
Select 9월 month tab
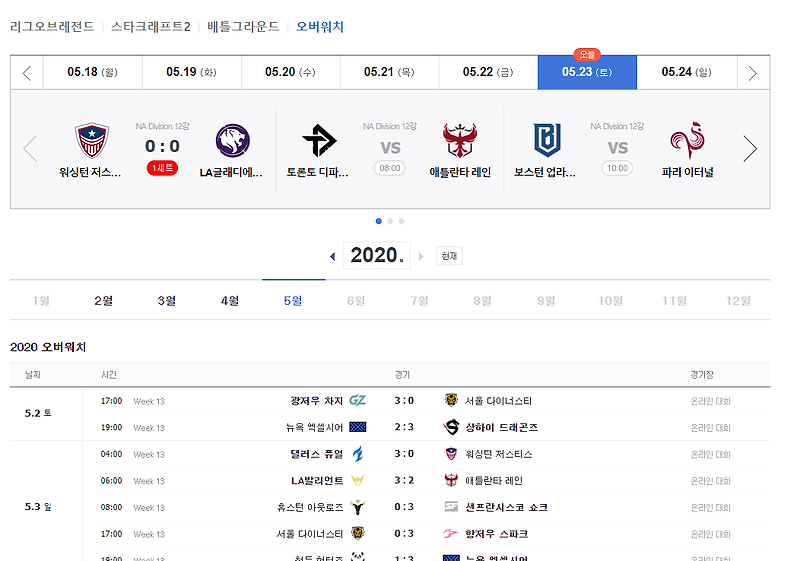(x=546, y=300)
